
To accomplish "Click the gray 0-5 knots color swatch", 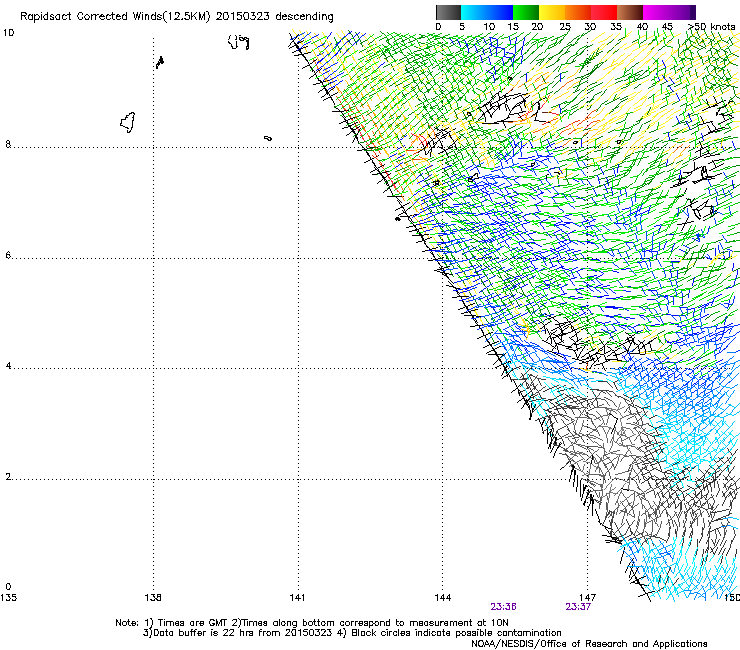I will click(448, 12).
